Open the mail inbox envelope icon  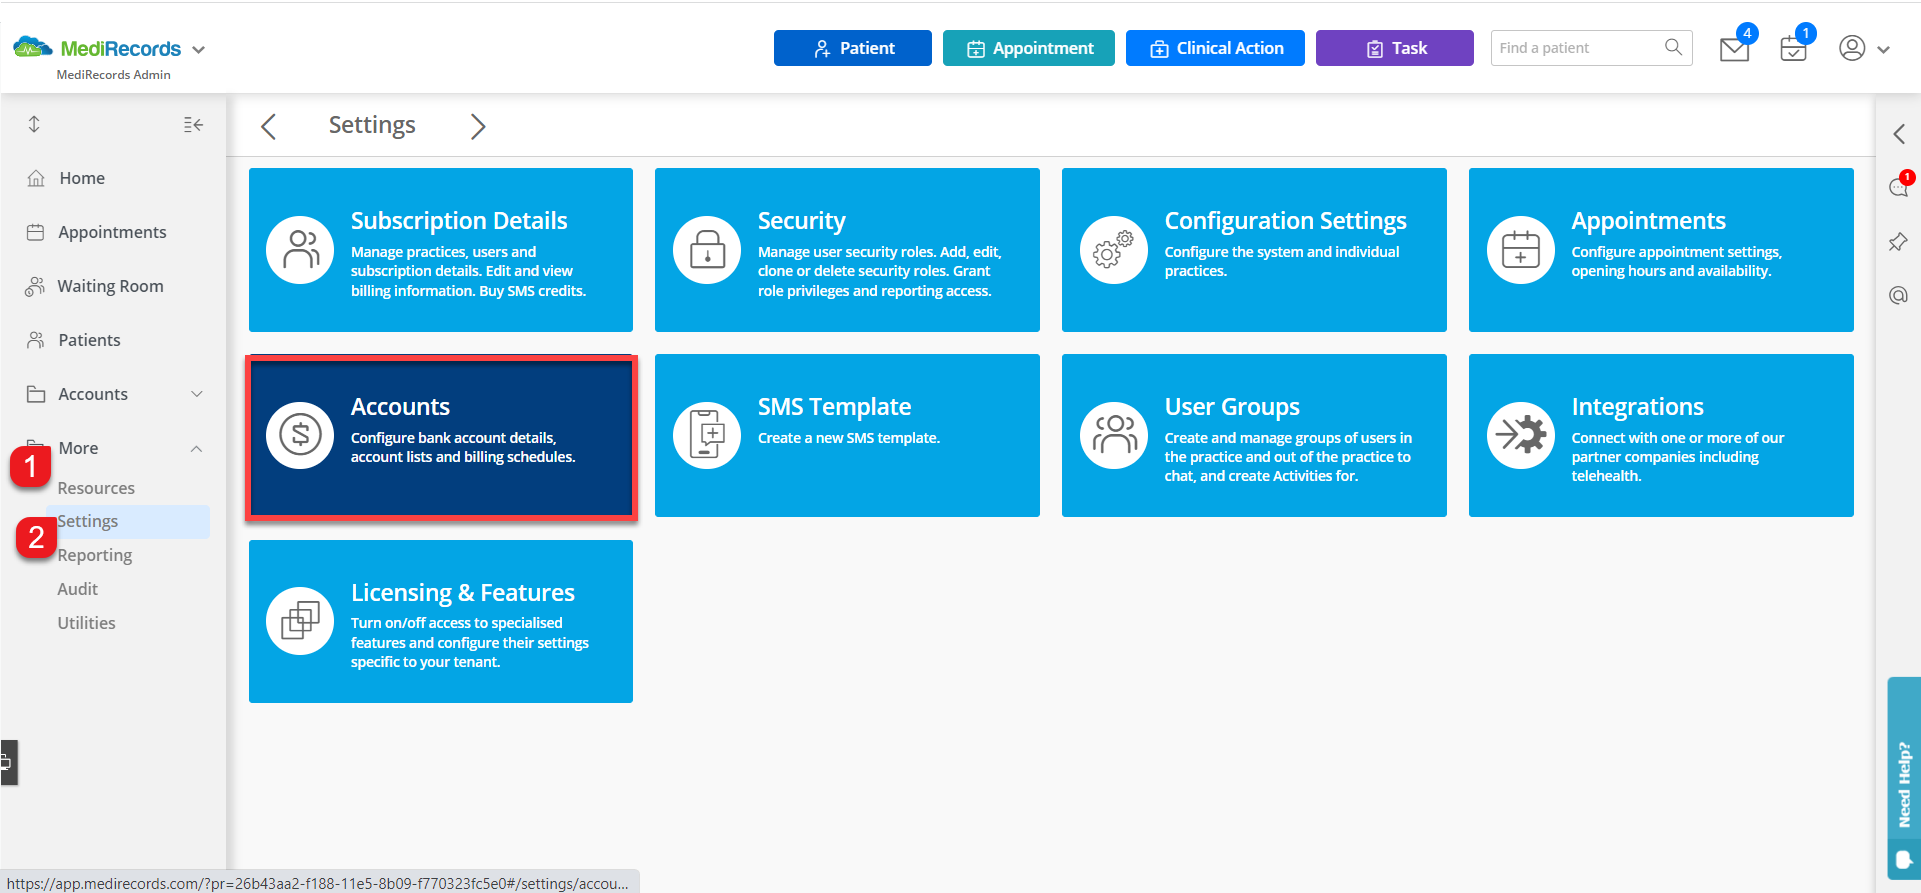click(x=1734, y=49)
